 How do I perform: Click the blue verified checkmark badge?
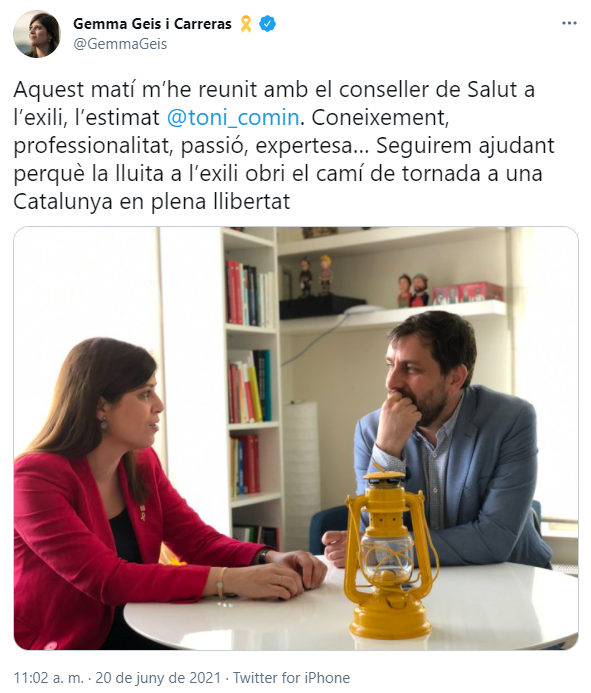[x=267, y=23]
